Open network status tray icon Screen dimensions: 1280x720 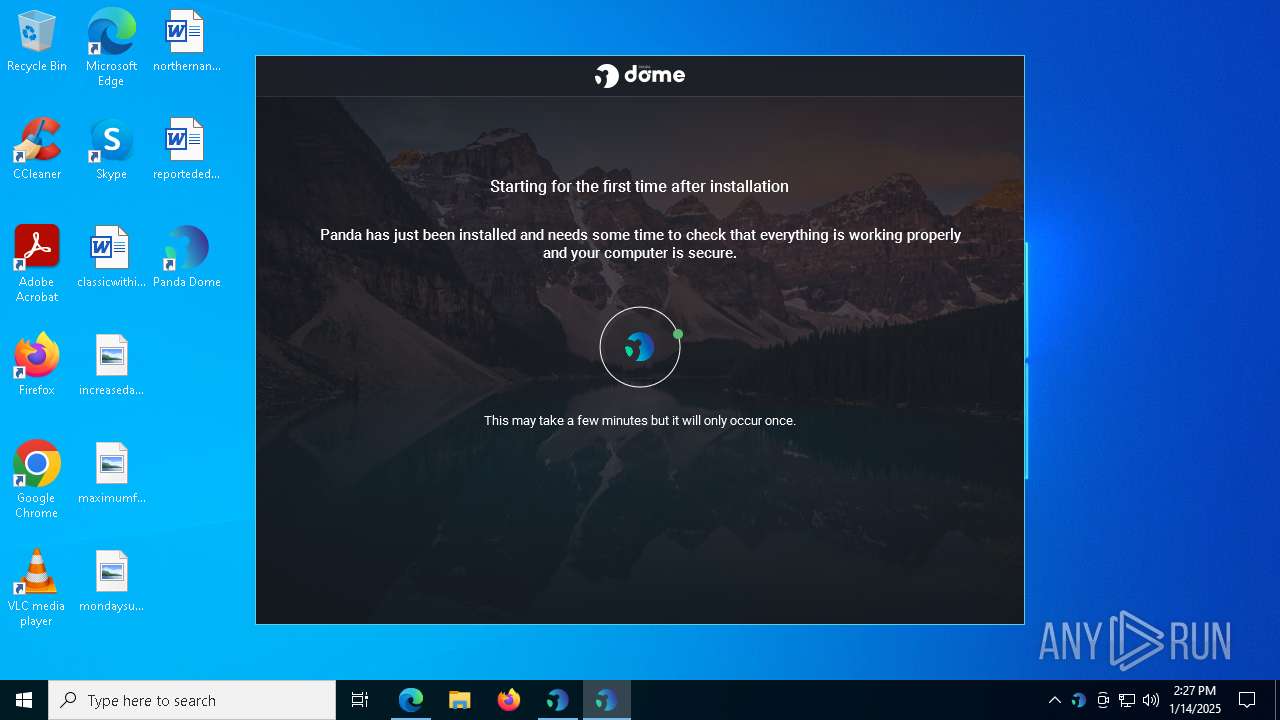click(1127, 700)
